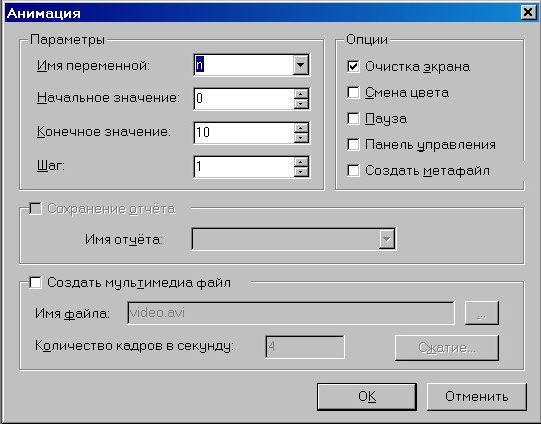
Task: Enable Панель управления checkbox
Action: pos(353,145)
